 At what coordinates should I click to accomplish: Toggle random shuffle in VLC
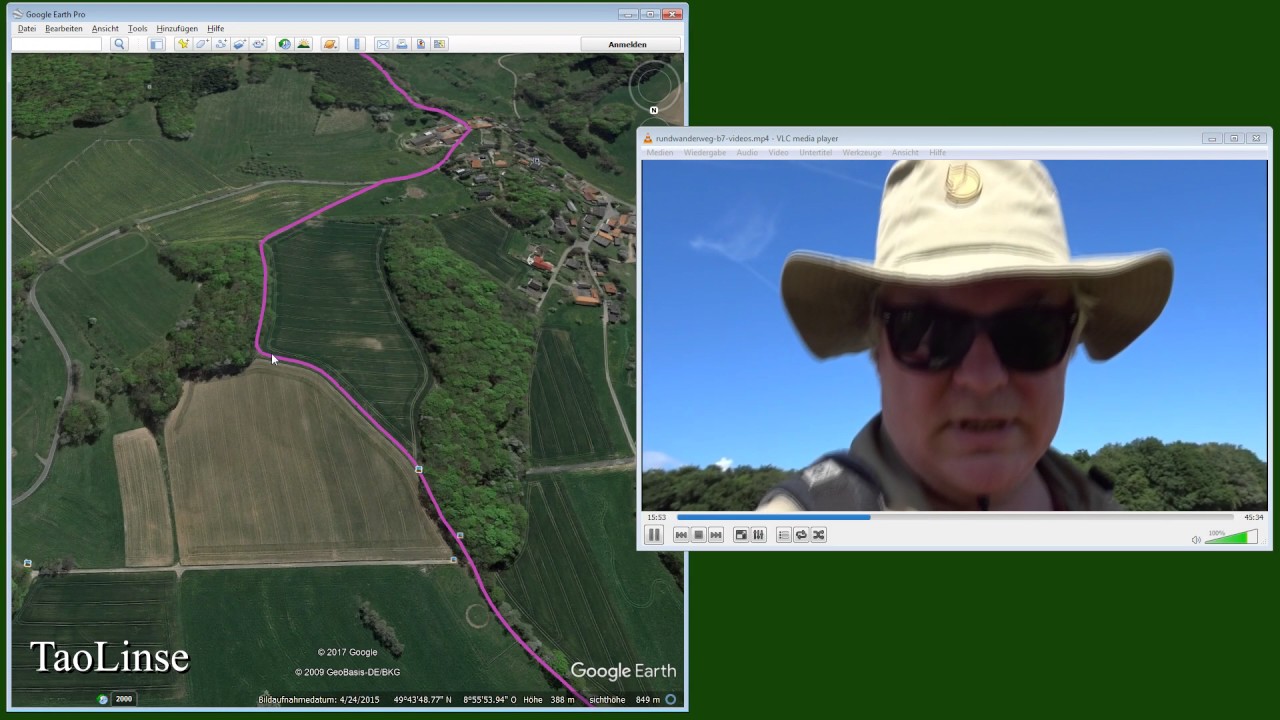pyautogui.click(x=818, y=535)
